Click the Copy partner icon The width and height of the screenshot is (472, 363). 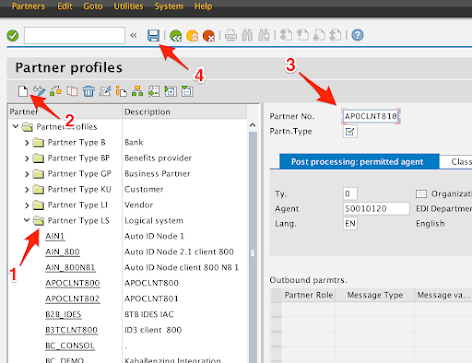click(x=72, y=91)
